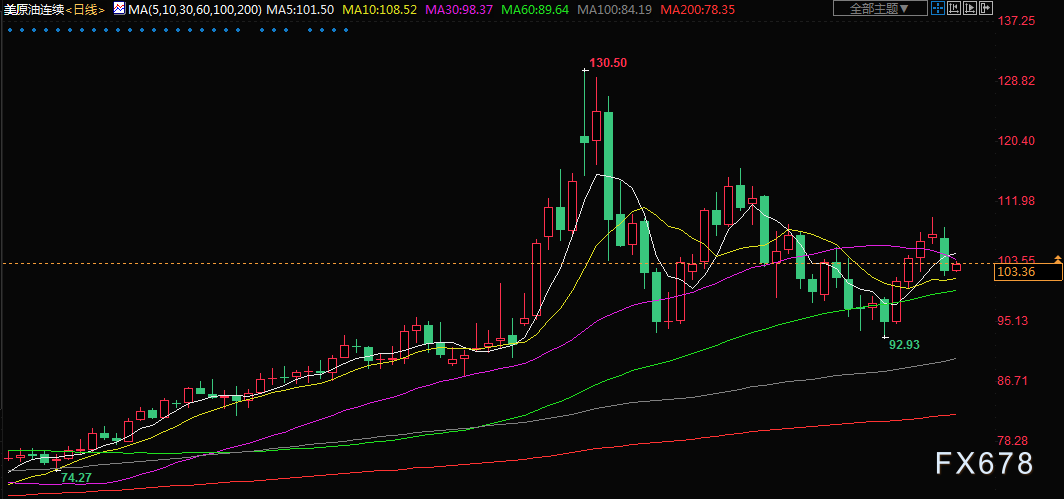Click the 86.71 price axis label
1064x499 pixels.
click(1014, 380)
